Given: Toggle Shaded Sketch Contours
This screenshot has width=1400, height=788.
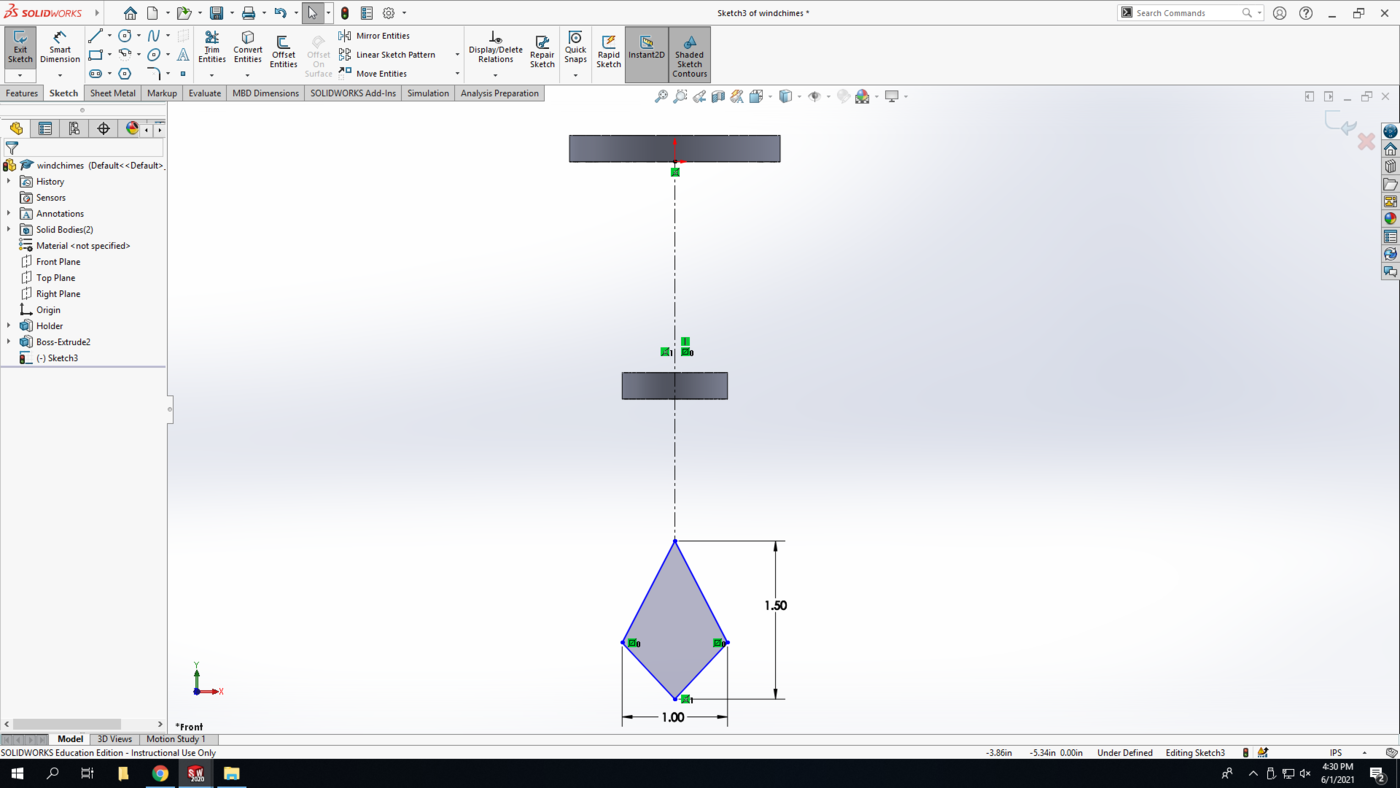Looking at the screenshot, I should 689,55.
